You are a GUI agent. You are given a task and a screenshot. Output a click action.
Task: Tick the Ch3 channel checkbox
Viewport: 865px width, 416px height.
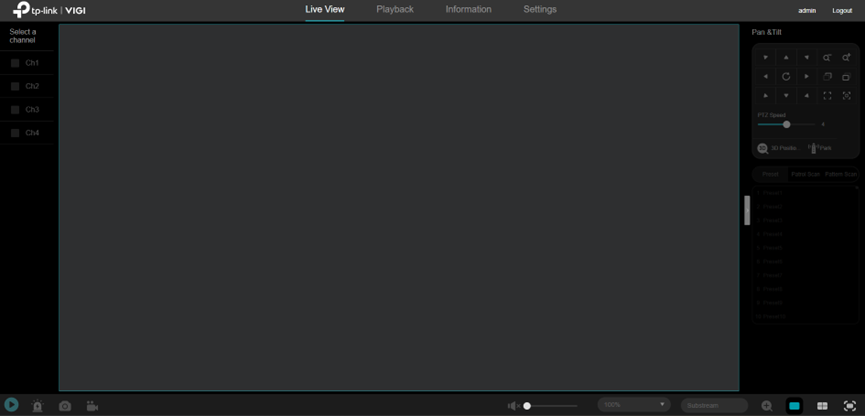tap(15, 110)
